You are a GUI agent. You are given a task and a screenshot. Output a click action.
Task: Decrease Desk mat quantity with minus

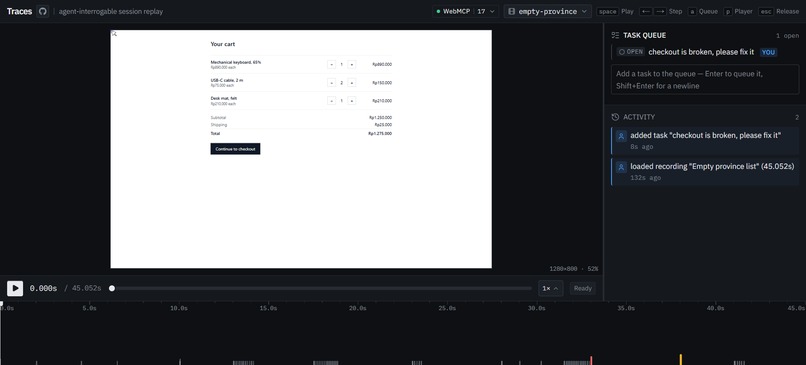tap(332, 101)
